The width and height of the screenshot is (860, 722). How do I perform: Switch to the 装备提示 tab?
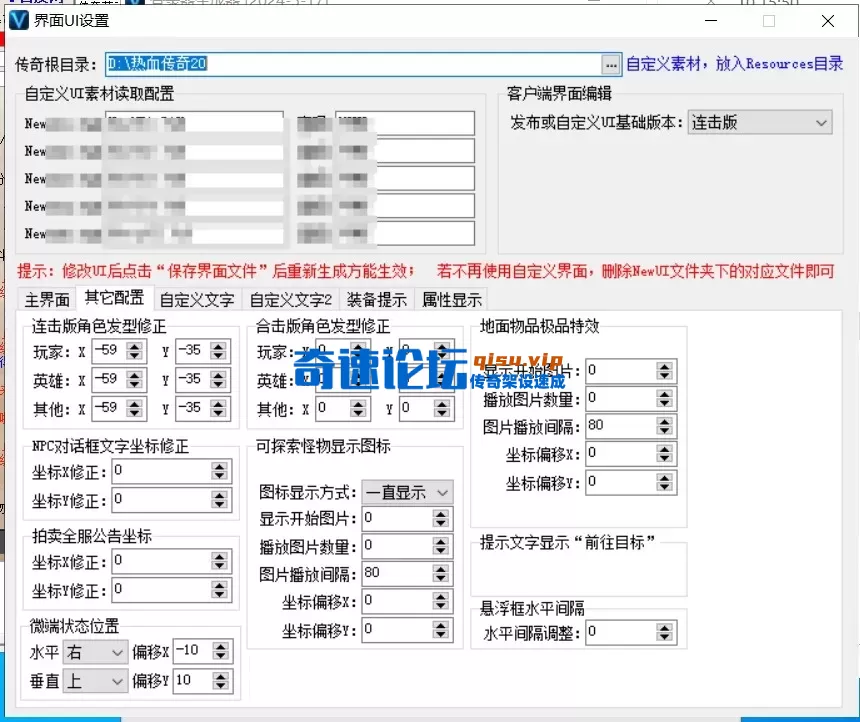(376, 298)
